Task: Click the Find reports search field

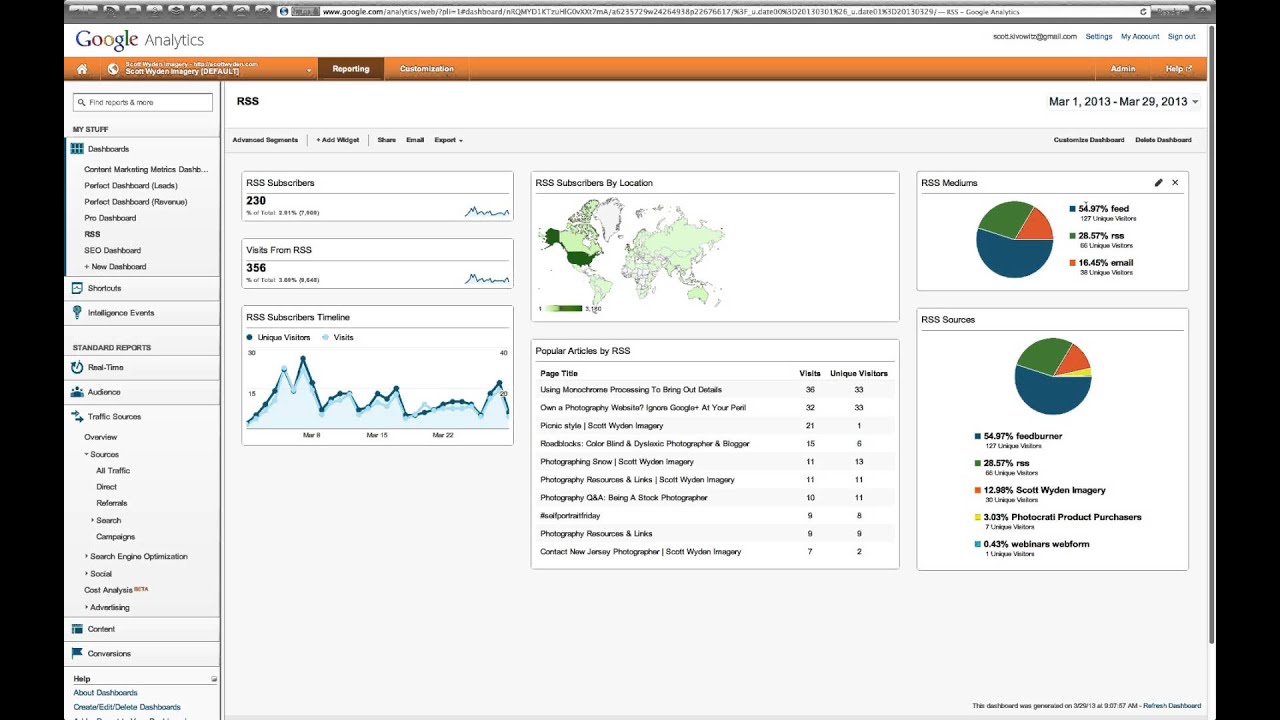Action: [x=143, y=102]
